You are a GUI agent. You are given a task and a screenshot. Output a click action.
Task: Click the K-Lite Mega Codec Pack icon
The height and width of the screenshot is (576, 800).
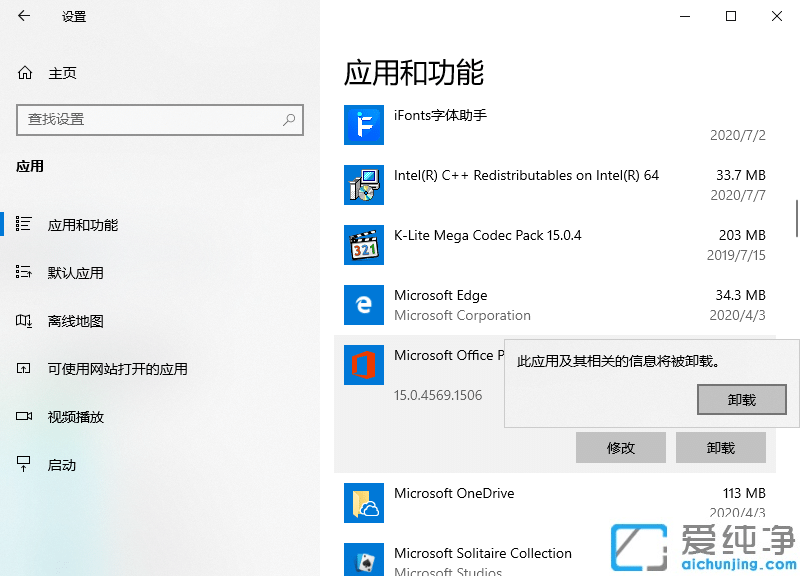click(x=363, y=245)
